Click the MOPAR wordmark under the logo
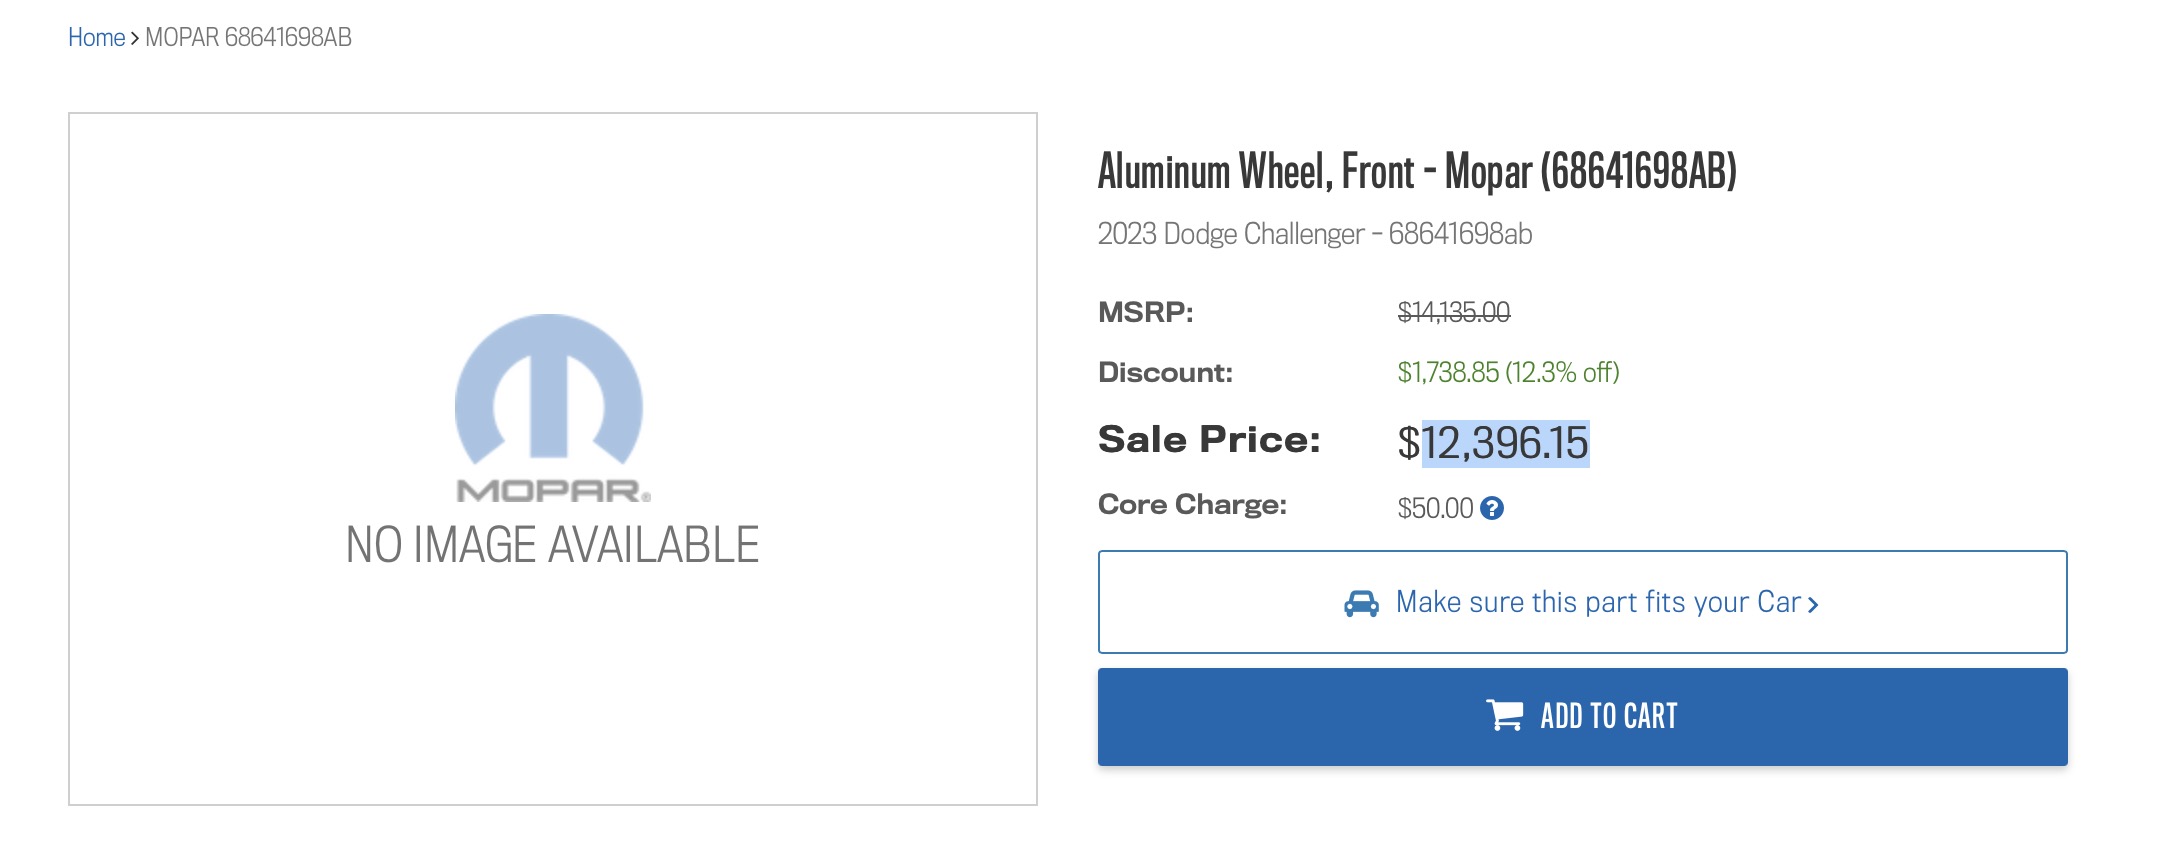2182x856 pixels. pyautogui.click(x=554, y=491)
